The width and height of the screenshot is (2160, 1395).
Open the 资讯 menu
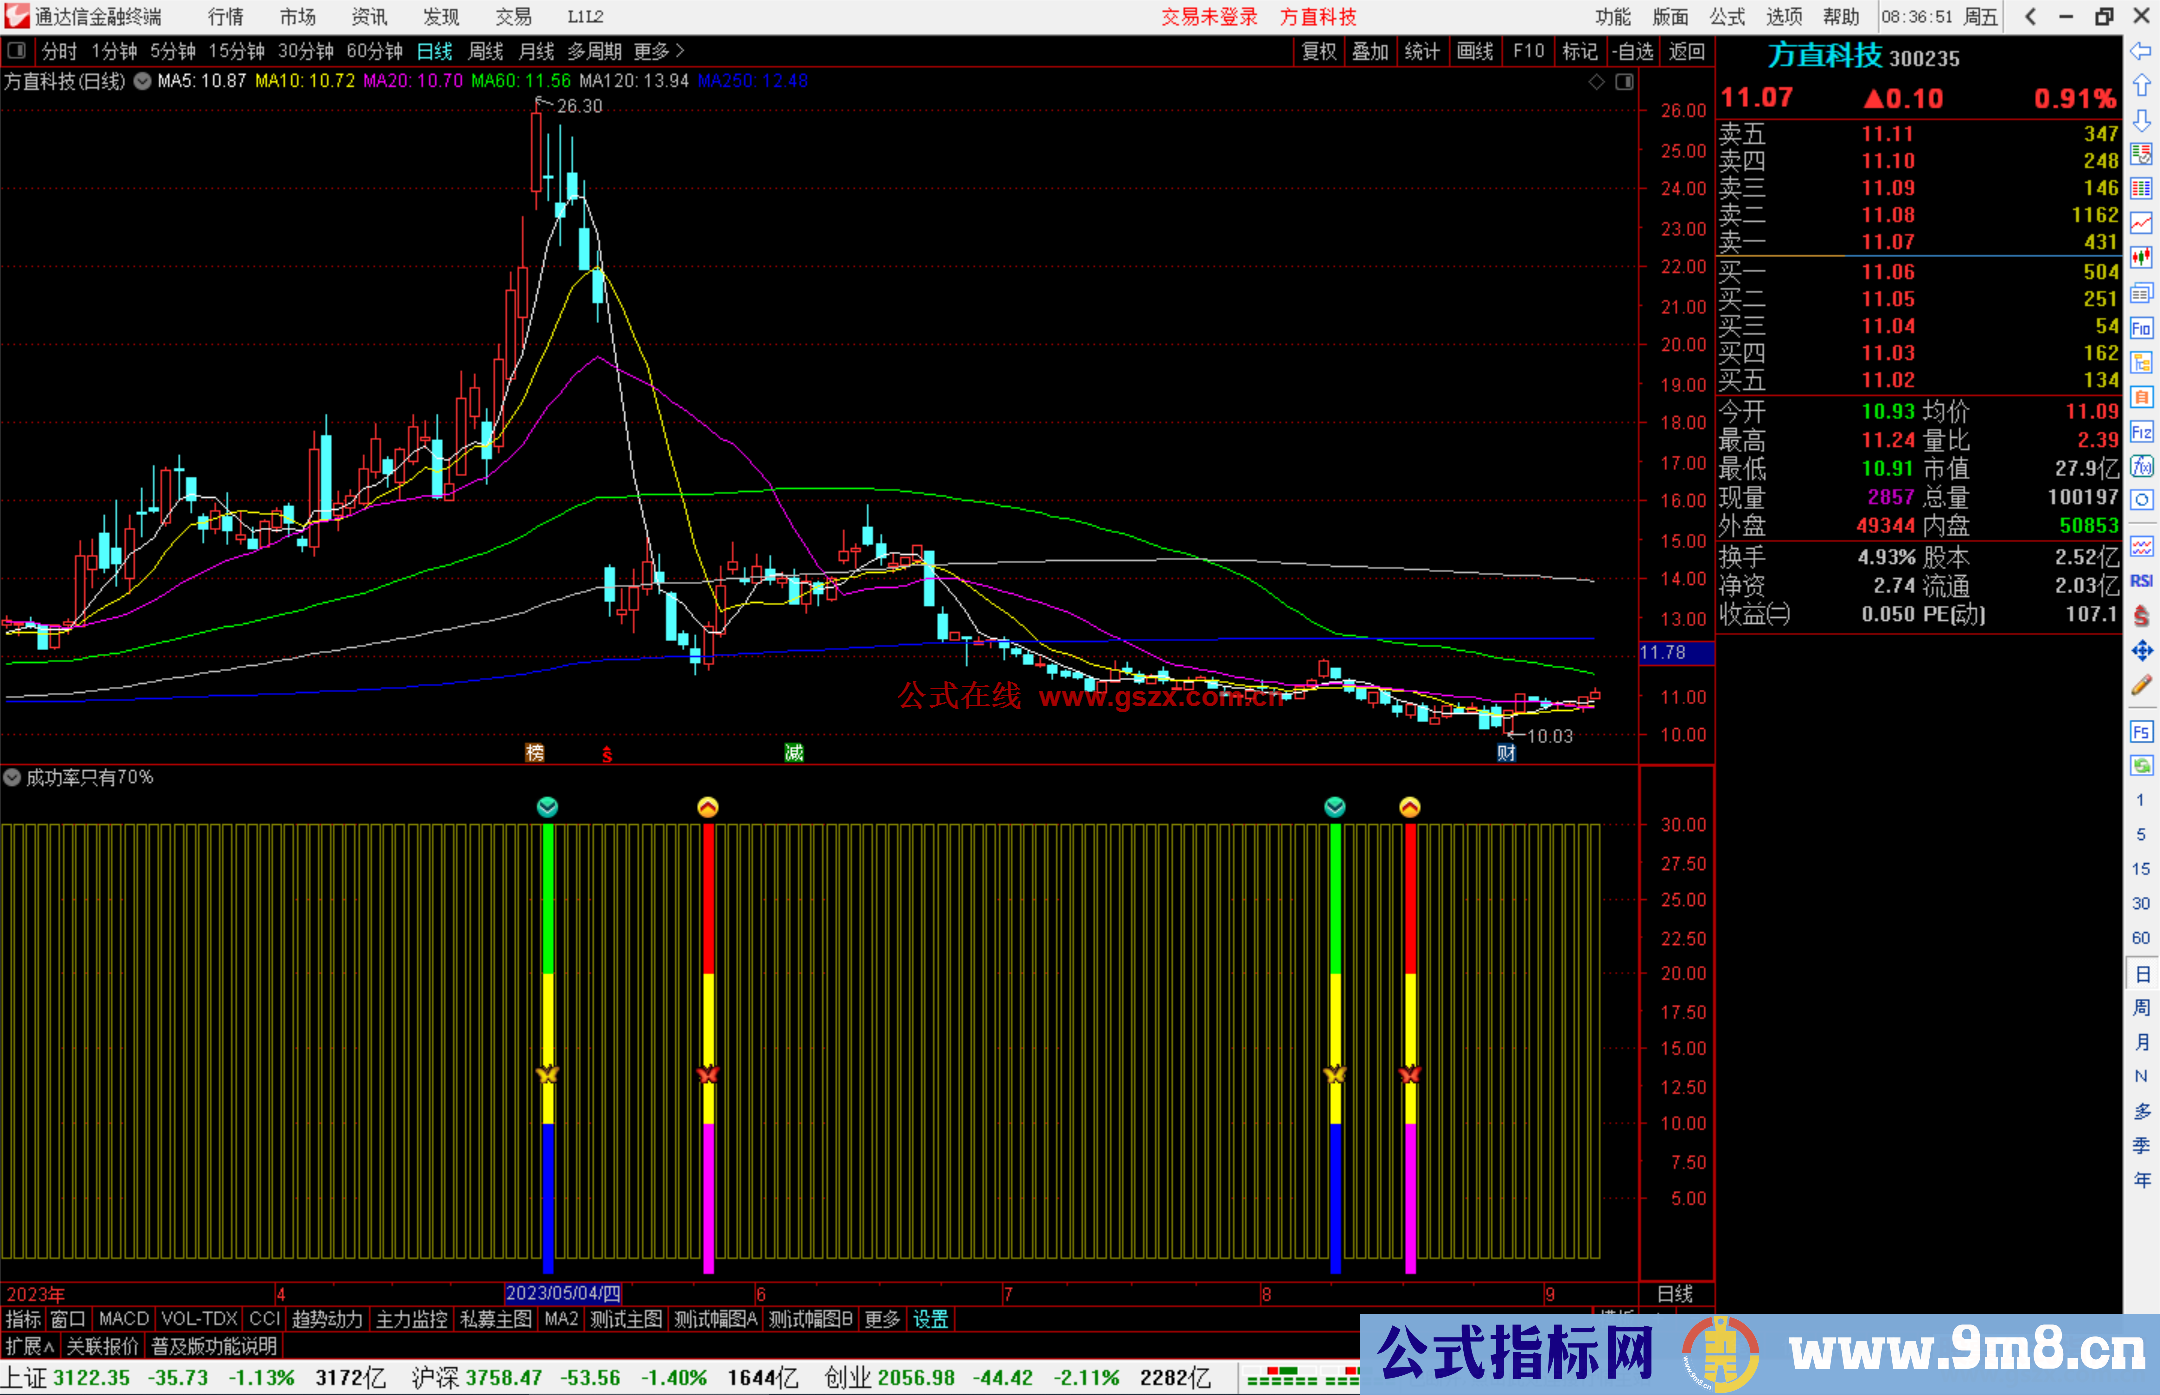click(x=369, y=16)
